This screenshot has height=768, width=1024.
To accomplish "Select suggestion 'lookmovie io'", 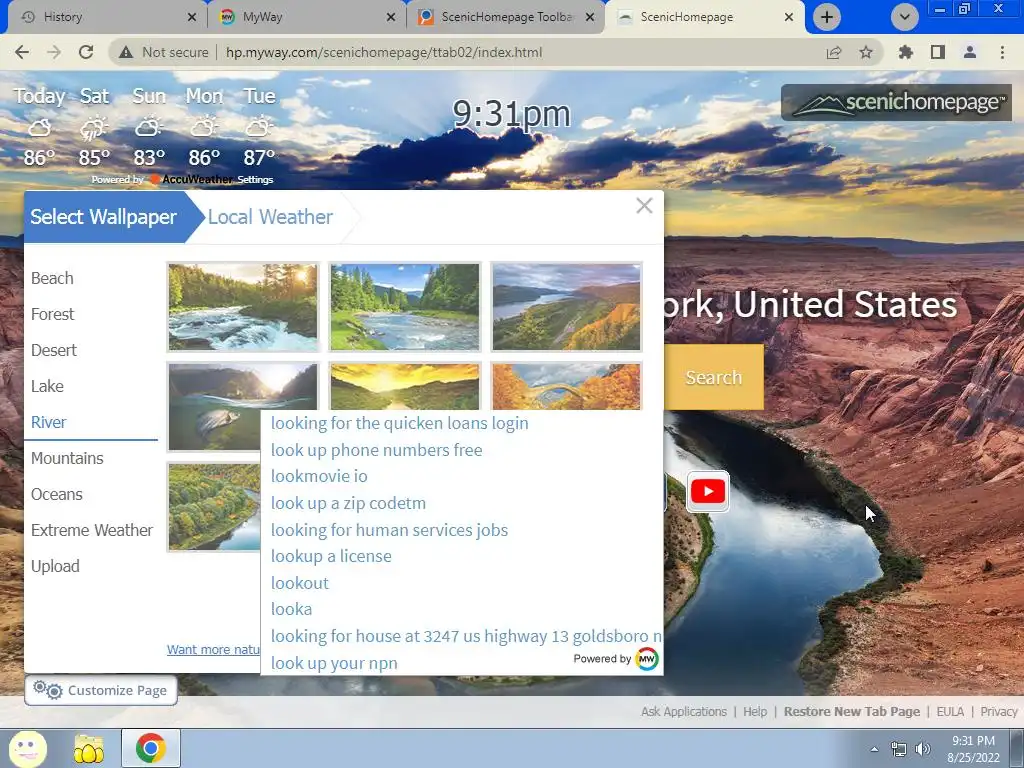I will click(319, 476).
